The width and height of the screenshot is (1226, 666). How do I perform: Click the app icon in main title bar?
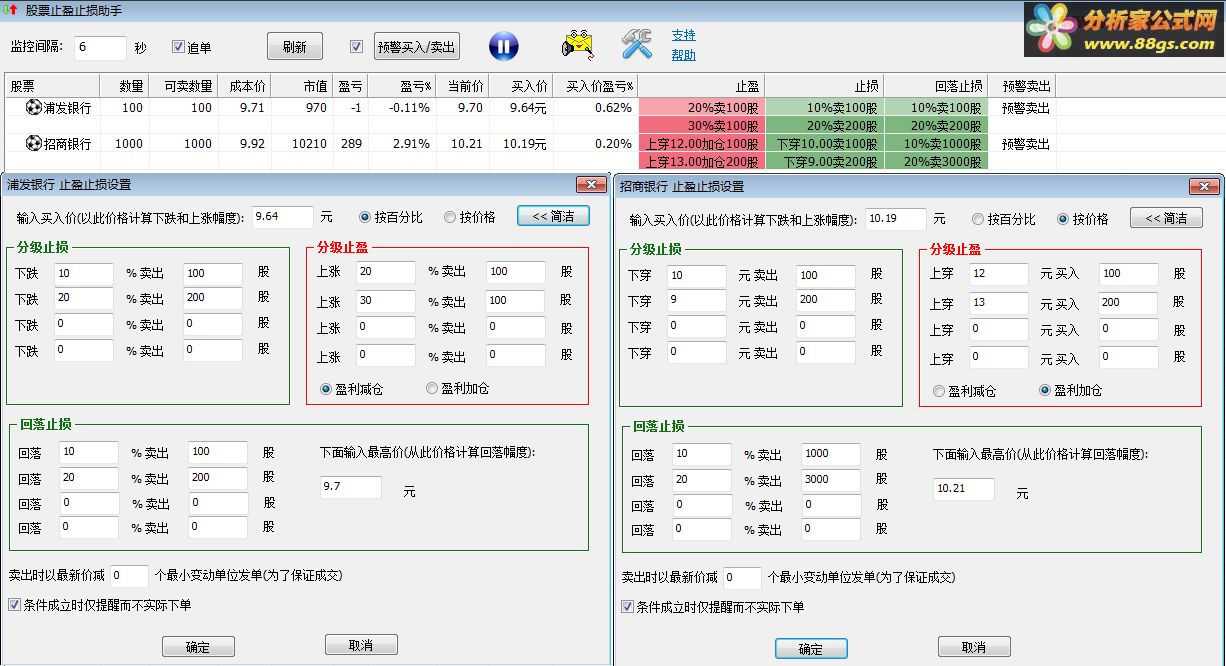11,11
